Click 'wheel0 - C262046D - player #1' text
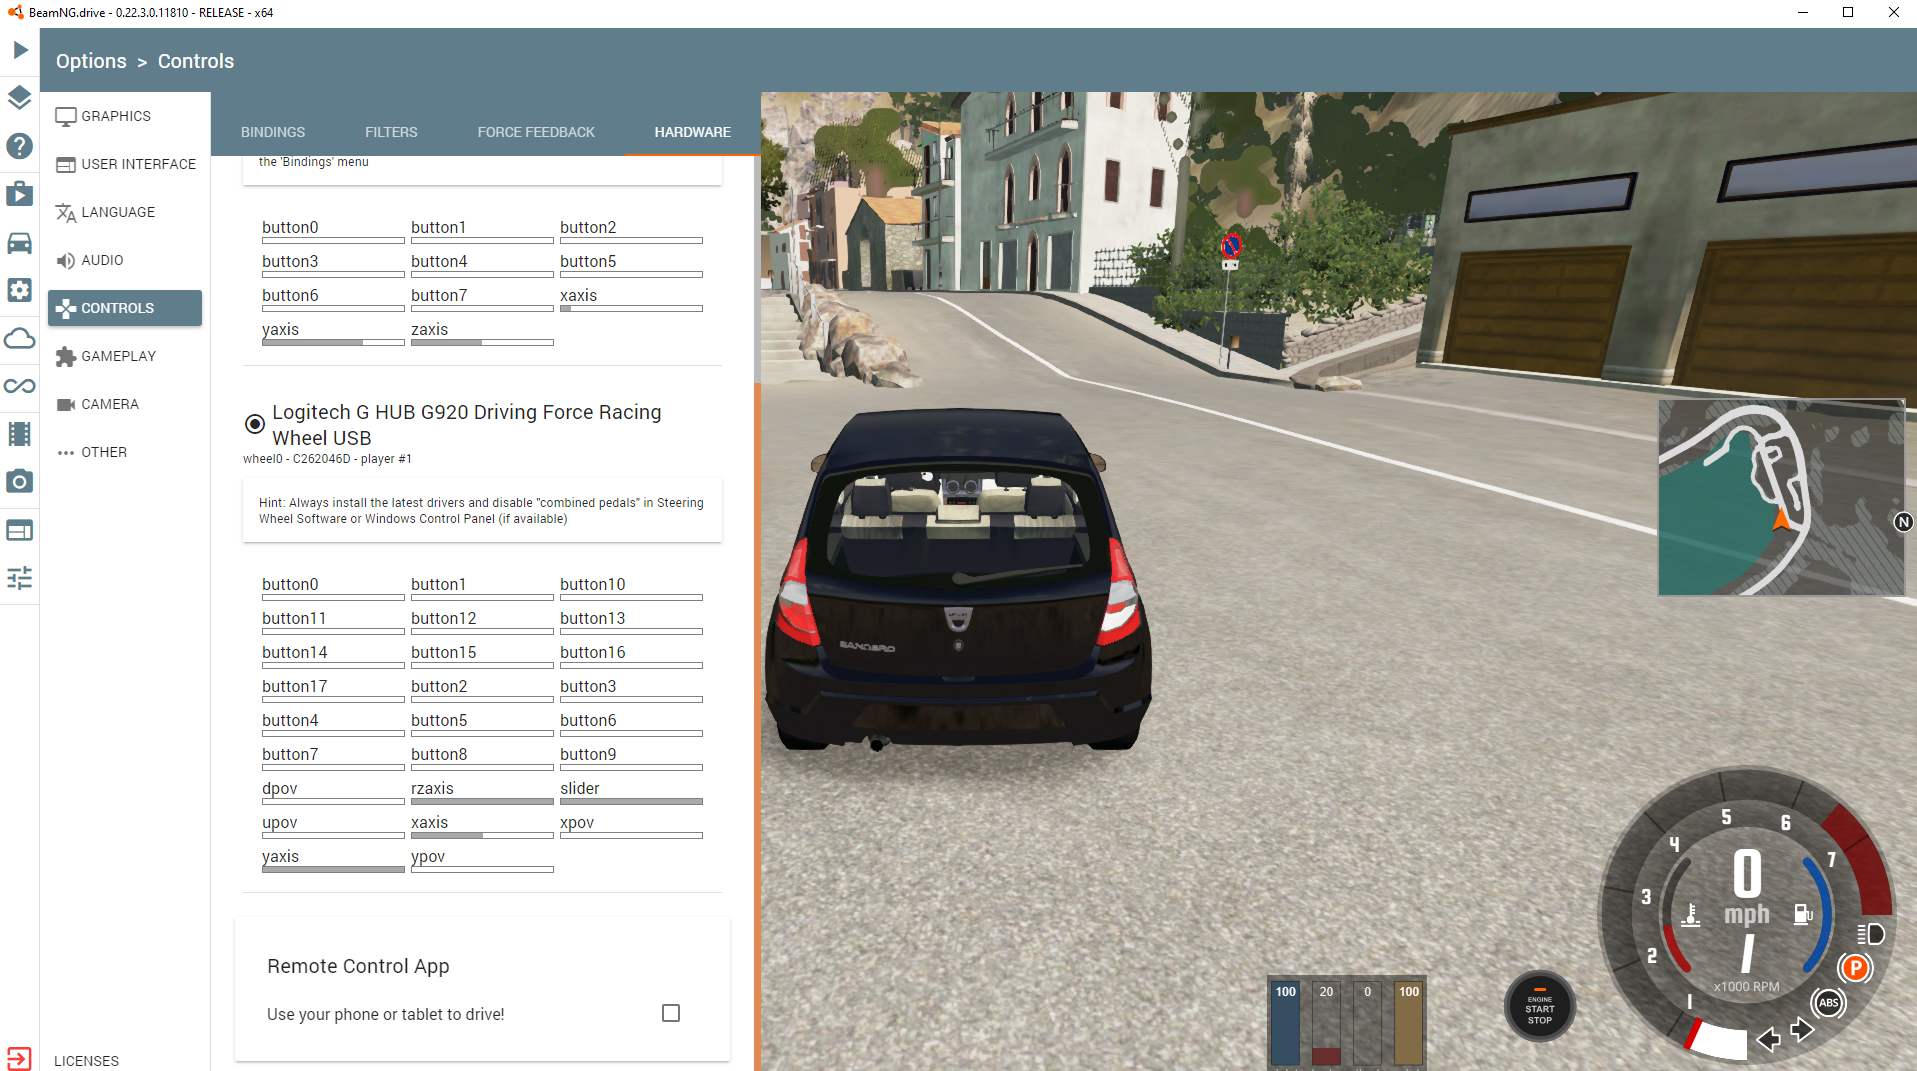The height and width of the screenshot is (1071, 1917). pyautogui.click(x=327, y=459)
